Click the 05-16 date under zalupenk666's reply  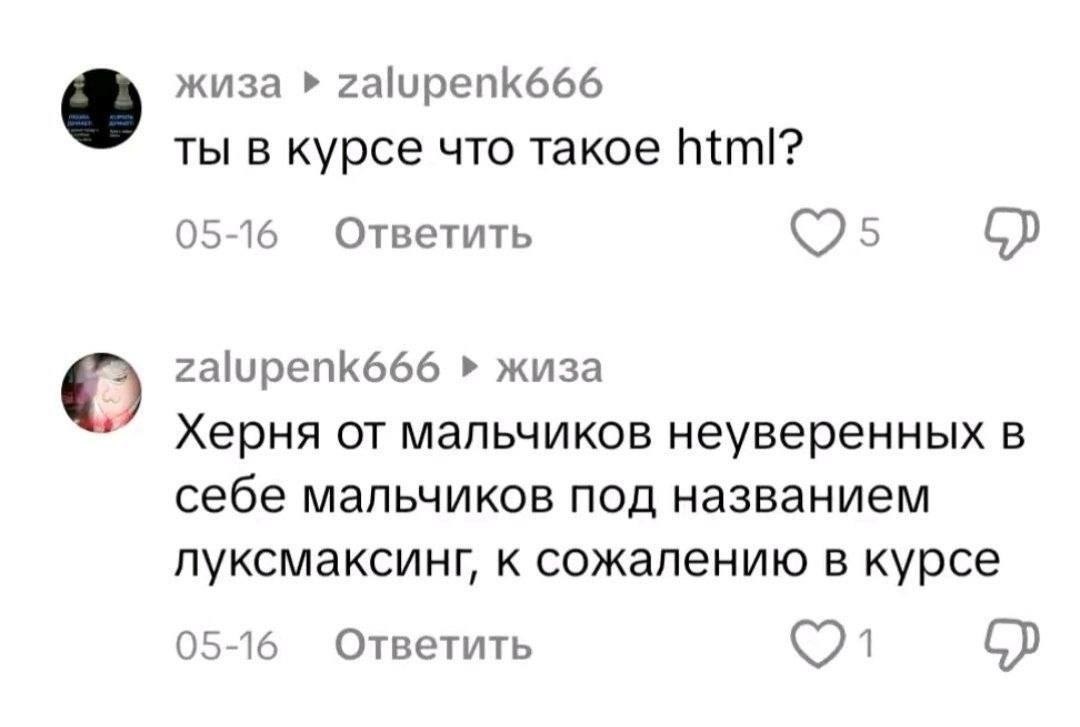coord(227,646)
